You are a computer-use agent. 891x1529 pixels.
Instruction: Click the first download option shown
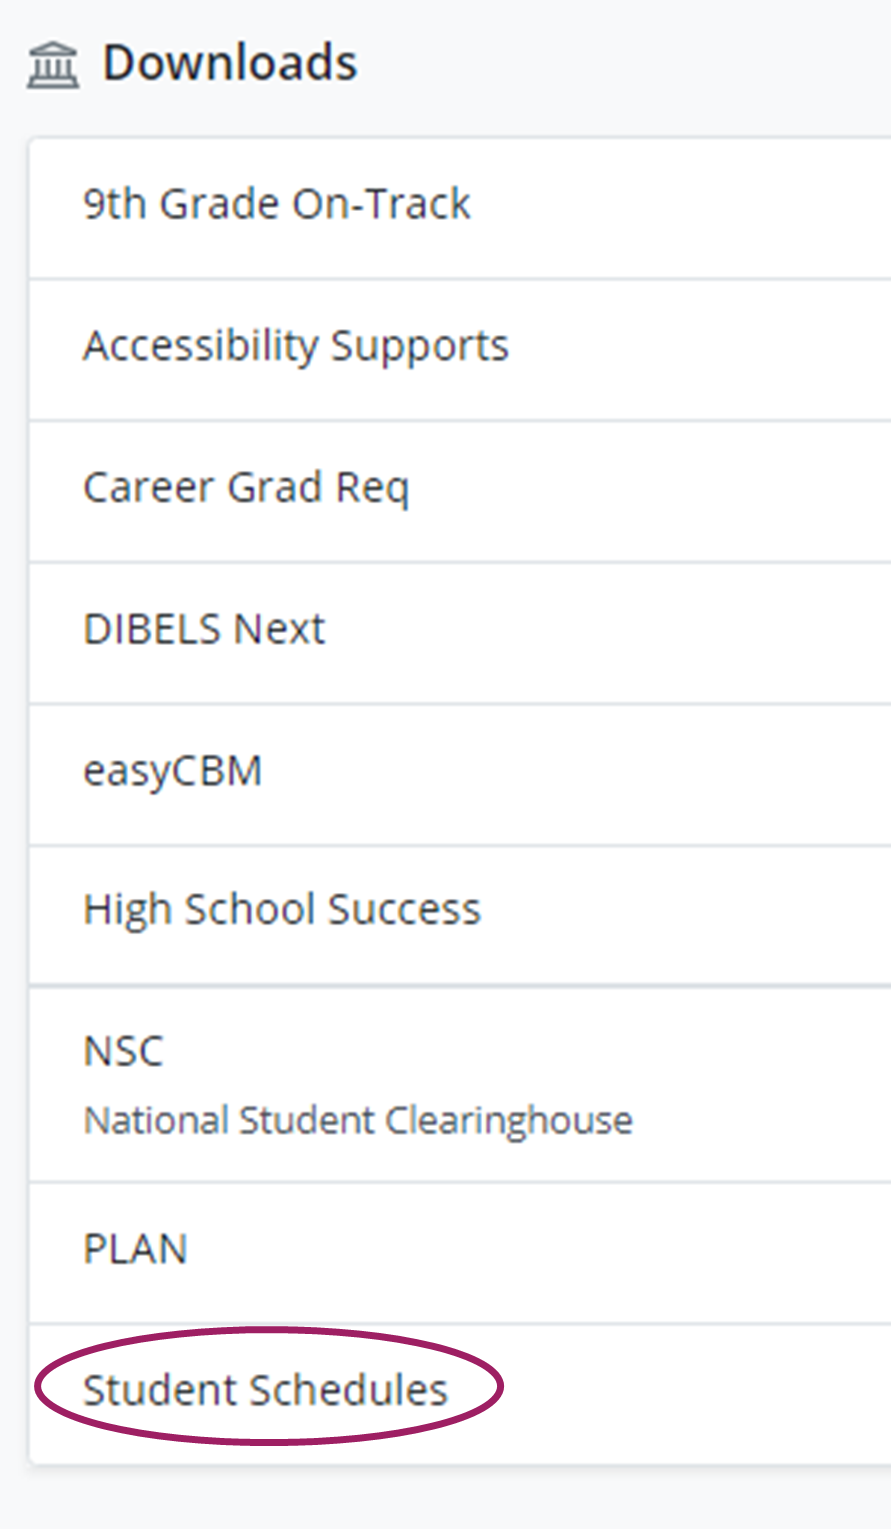pyautogui.click(x=277, y=203)
